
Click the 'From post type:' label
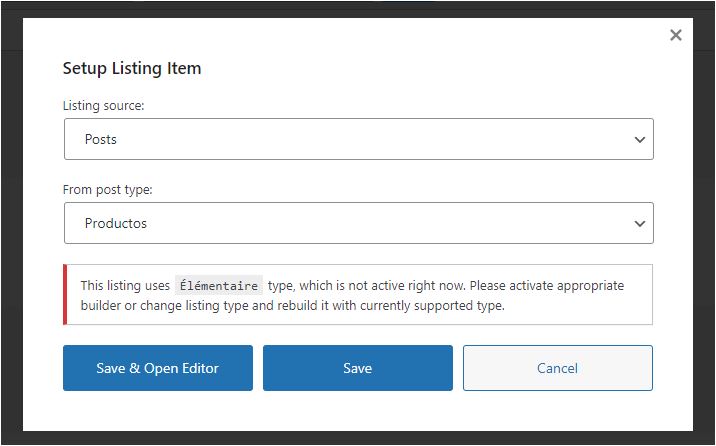[107, 189]
